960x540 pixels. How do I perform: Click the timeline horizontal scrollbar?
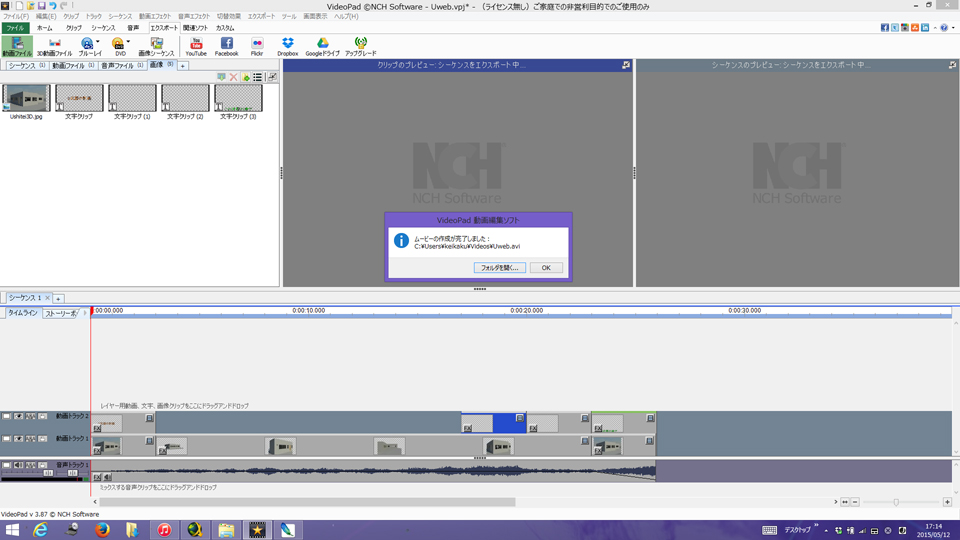pyautogui.click(x=307, y=502)
